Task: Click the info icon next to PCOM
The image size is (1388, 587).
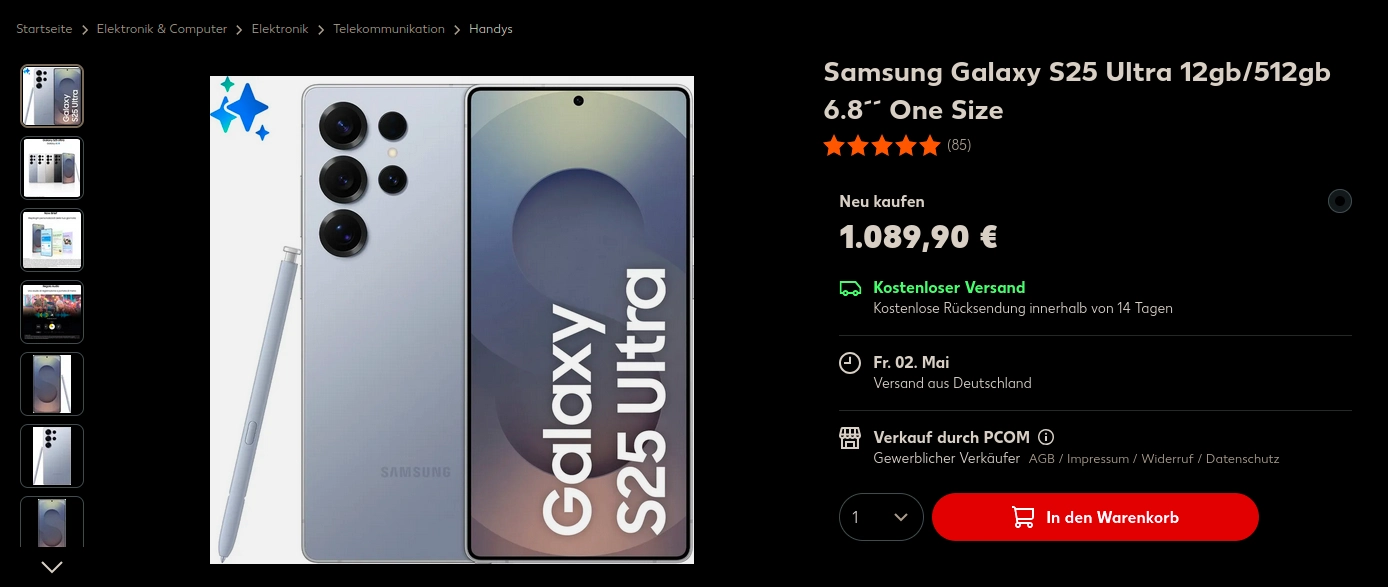Action: [1046, 437]
